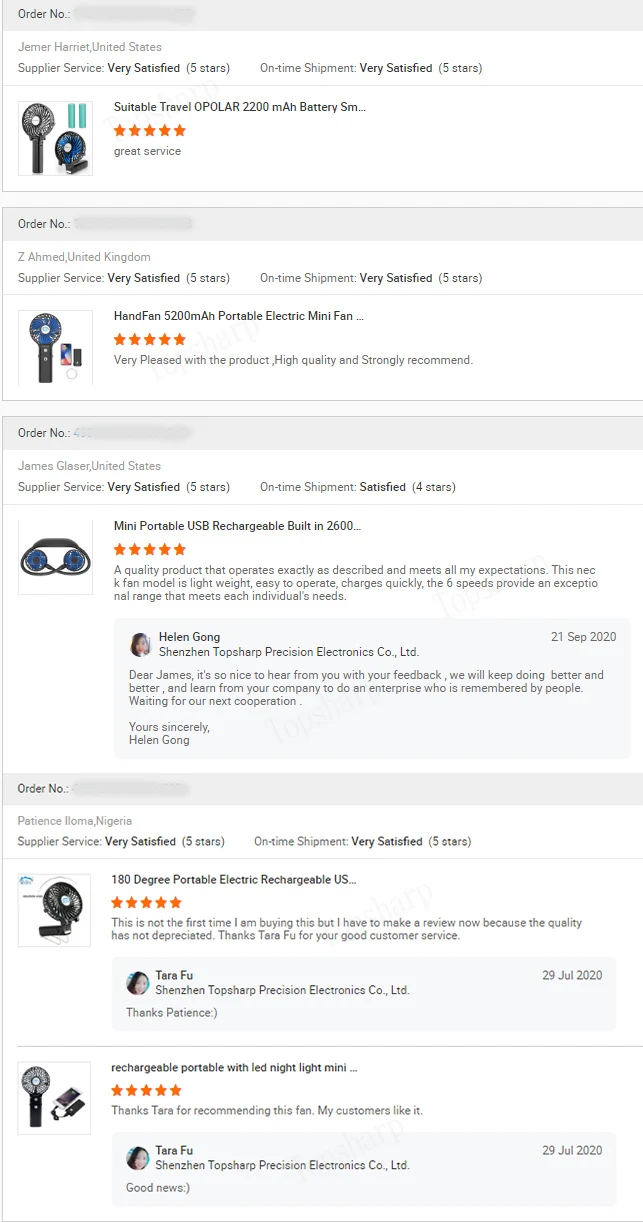The width and height of the screenshot is (643, 1222).
Task: Click star rating under 180 Degree fan review
Action: click(147, 902)
